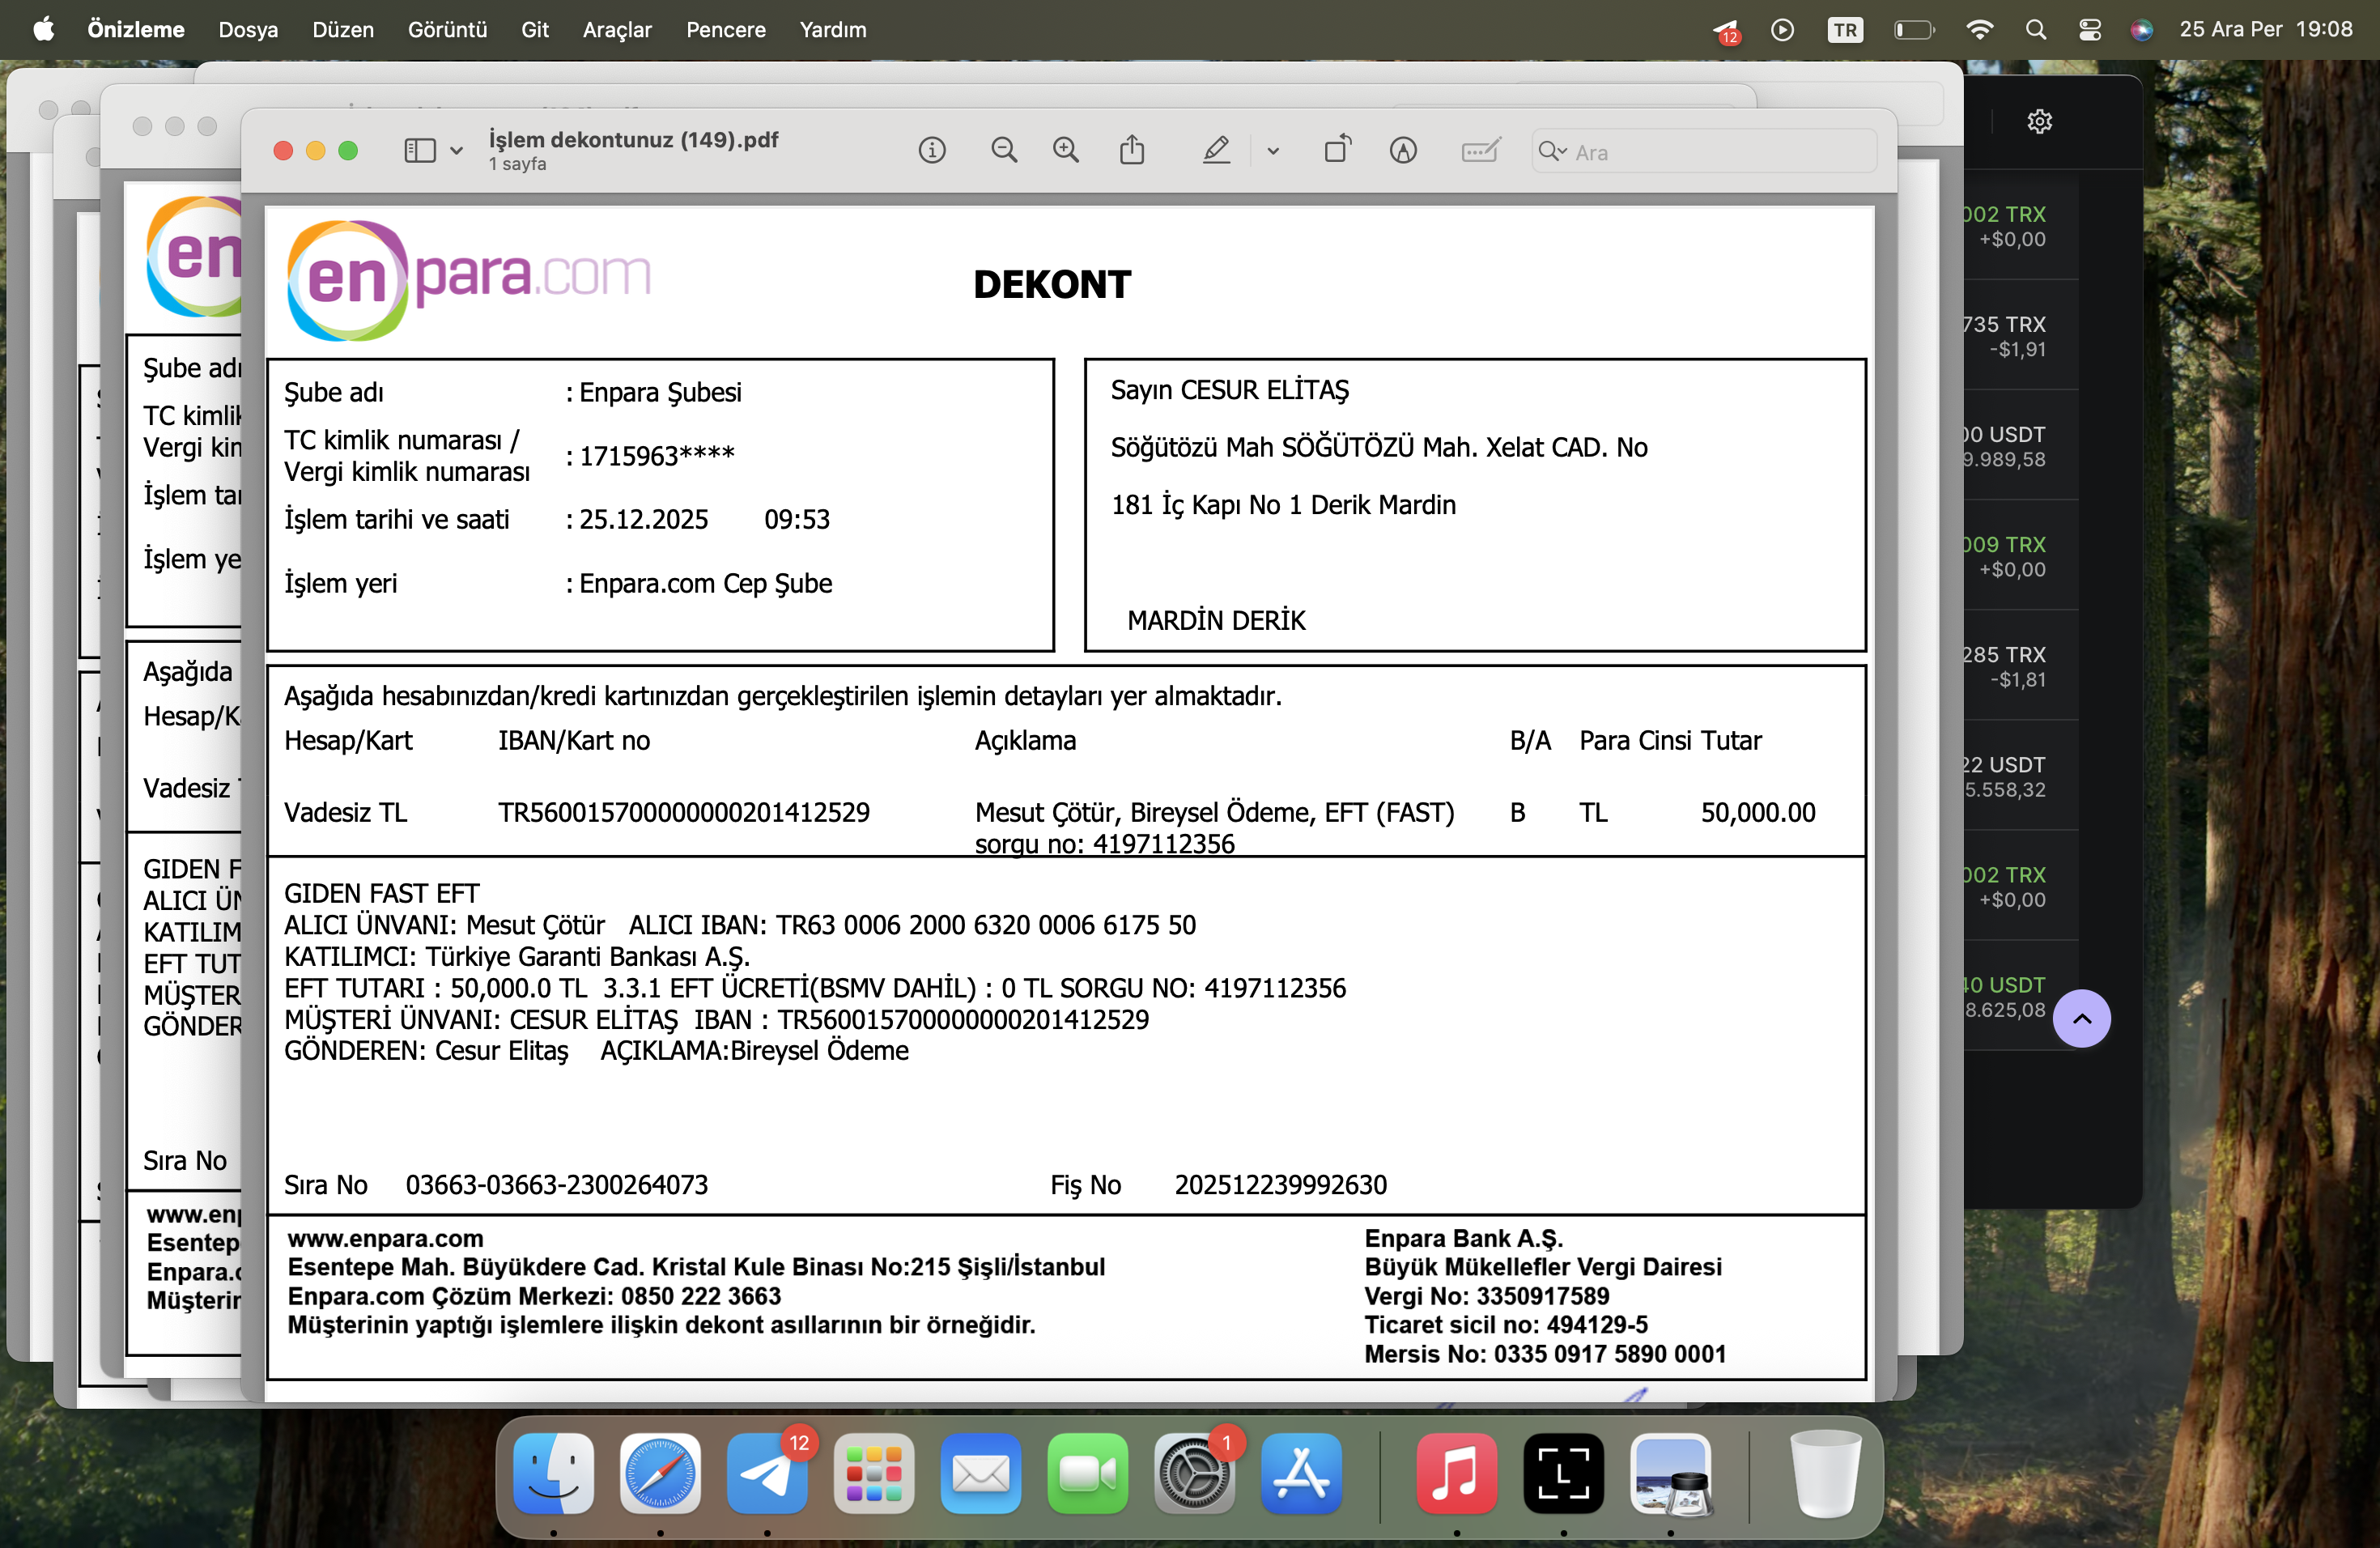Open the Pencere menu

coord(726,29)
